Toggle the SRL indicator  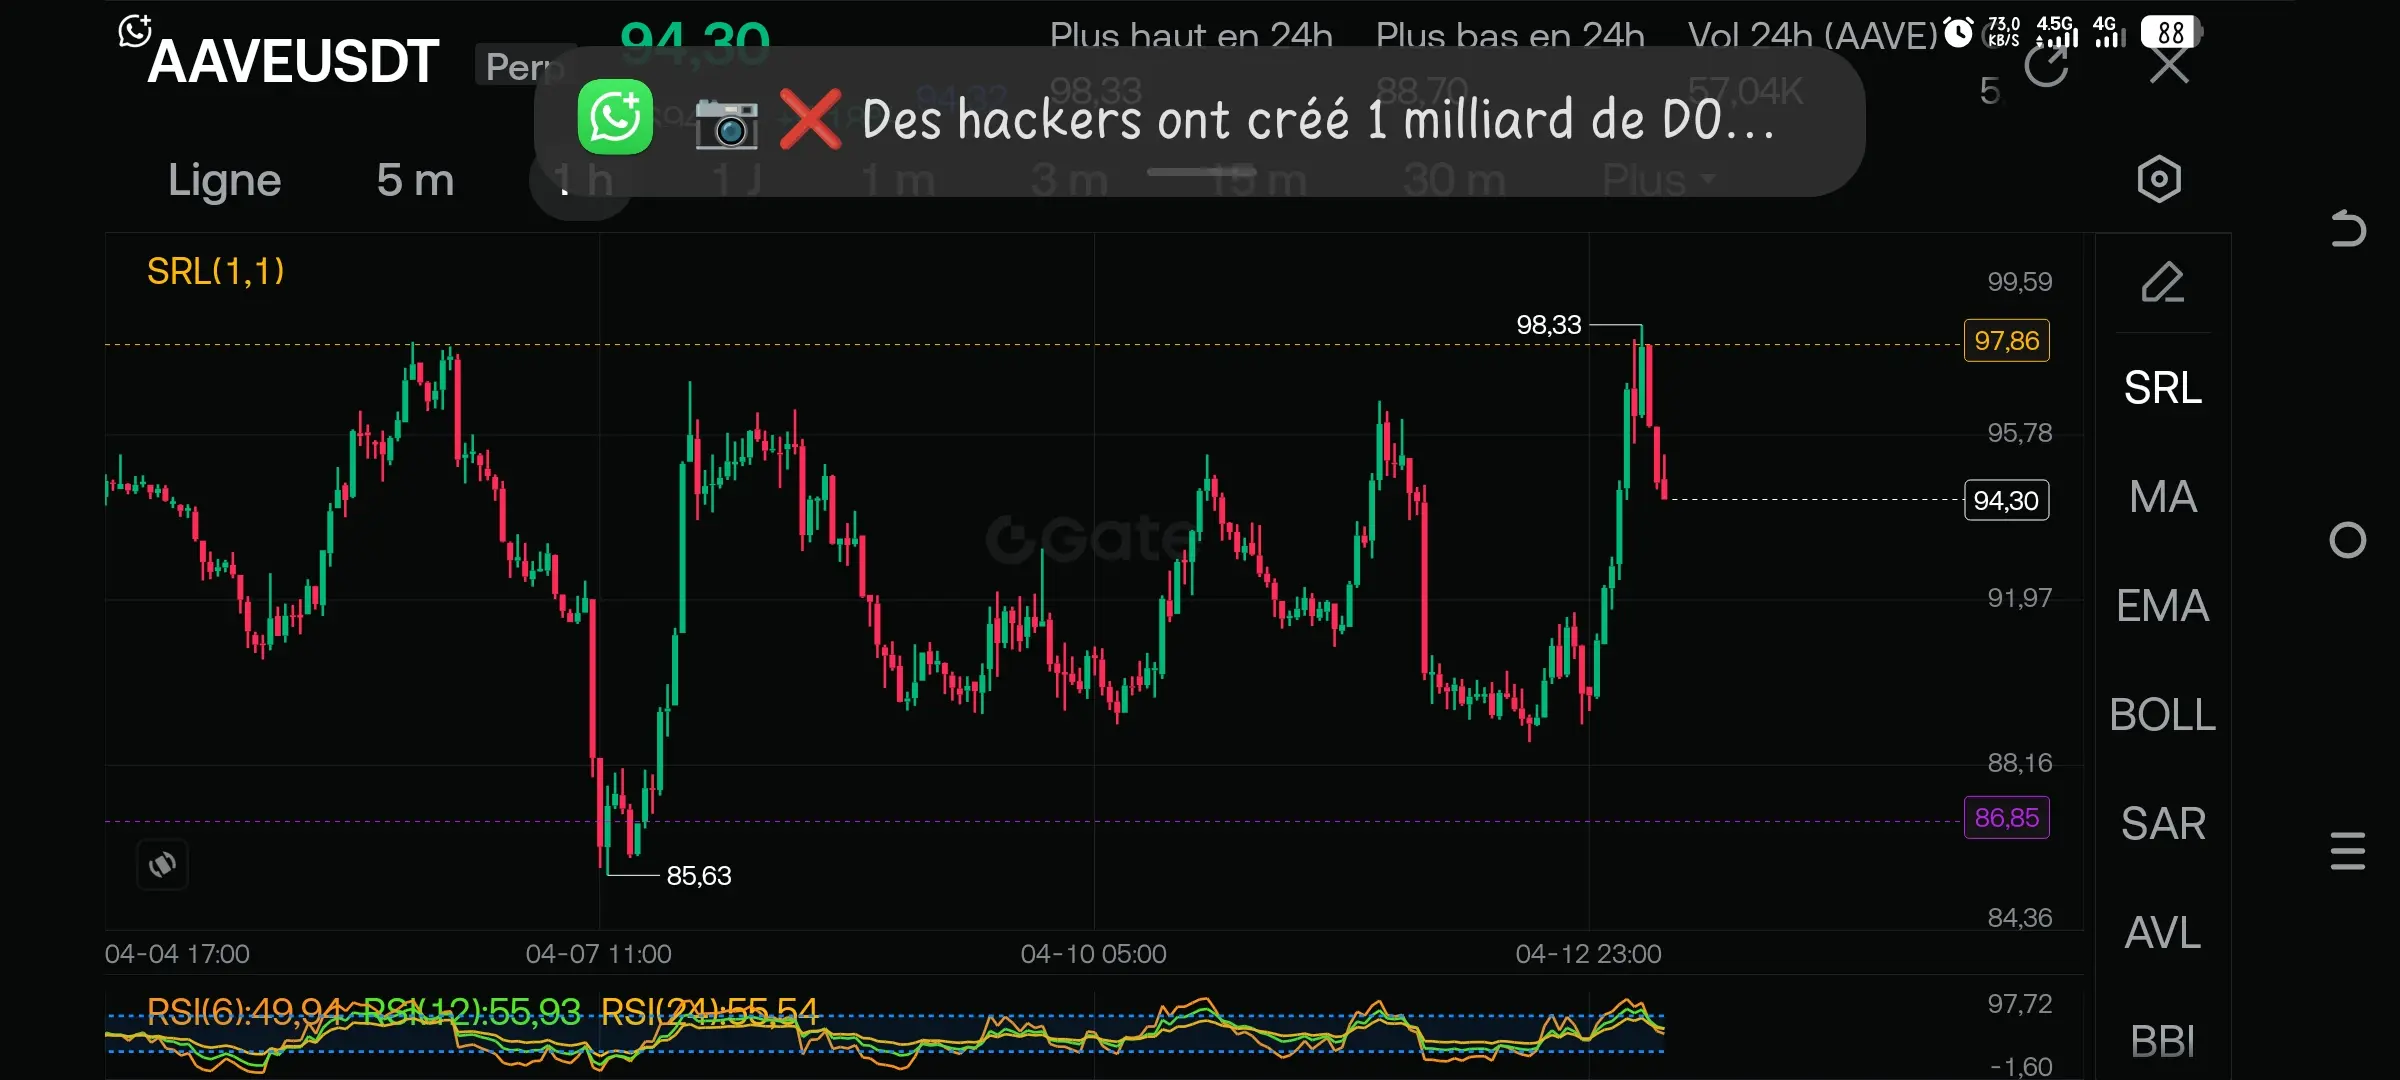click(2162, 388)
